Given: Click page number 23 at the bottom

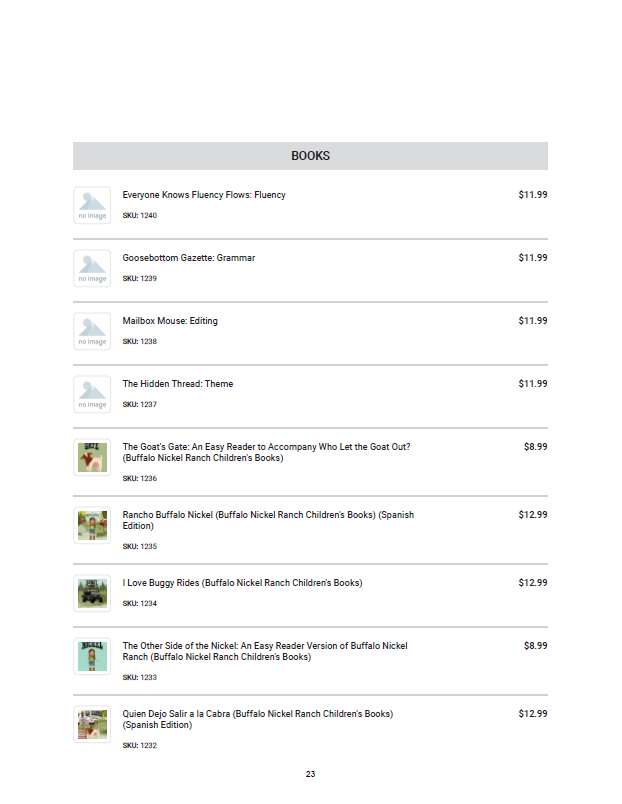Looking at the screenshot, I should 310,775.
